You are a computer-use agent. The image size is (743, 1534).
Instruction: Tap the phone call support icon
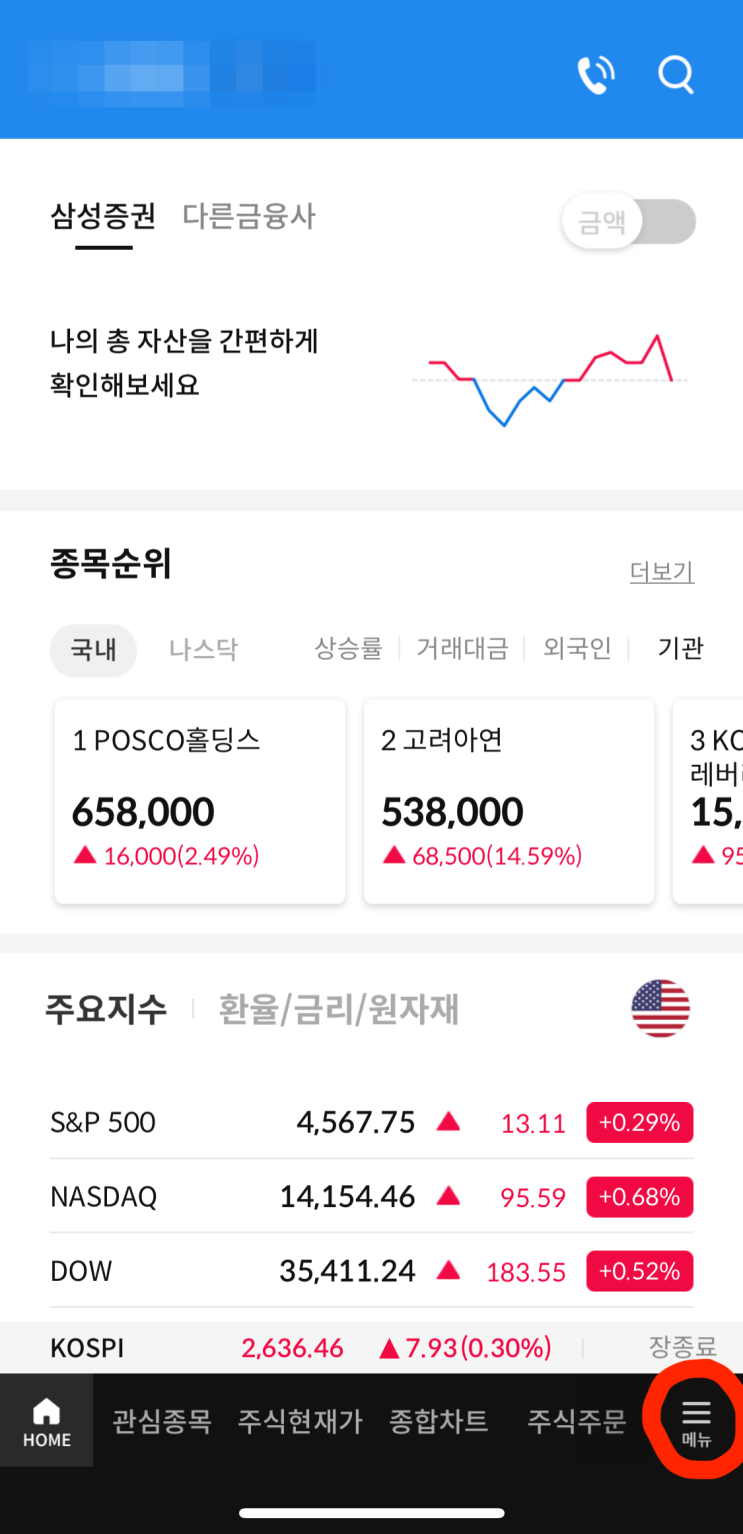[596, 74]
